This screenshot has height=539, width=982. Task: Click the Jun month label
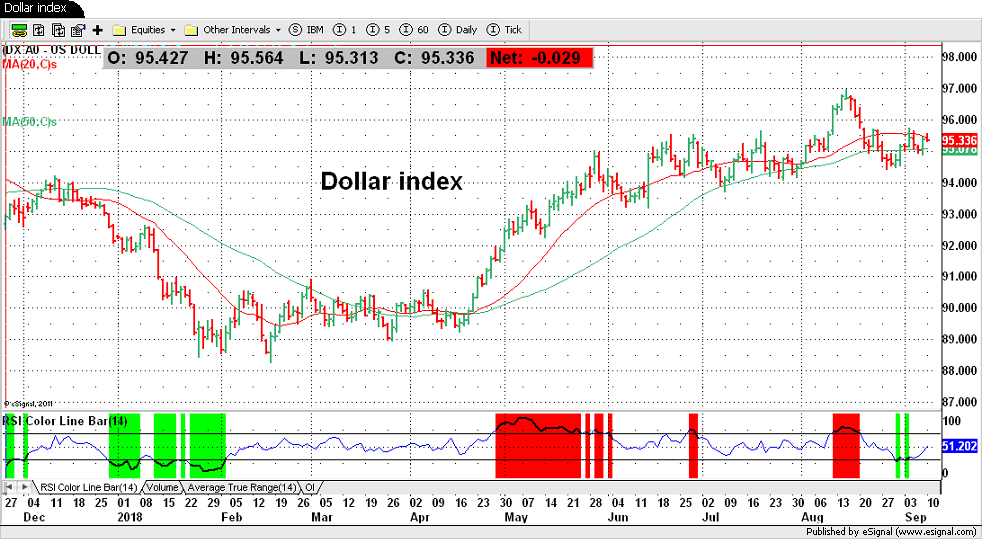[619, 518]
